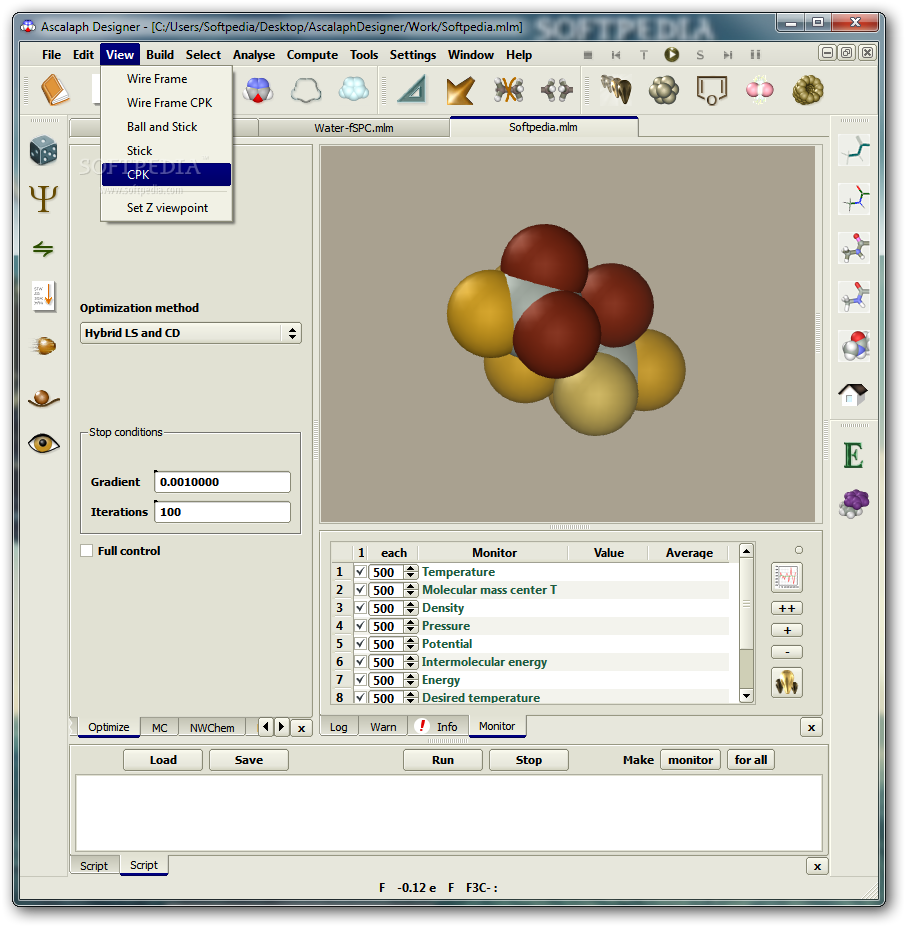Click the box-with-atom container toolbar icon
This screenshot has height=927, width=906.
click(x=711, y=90)
